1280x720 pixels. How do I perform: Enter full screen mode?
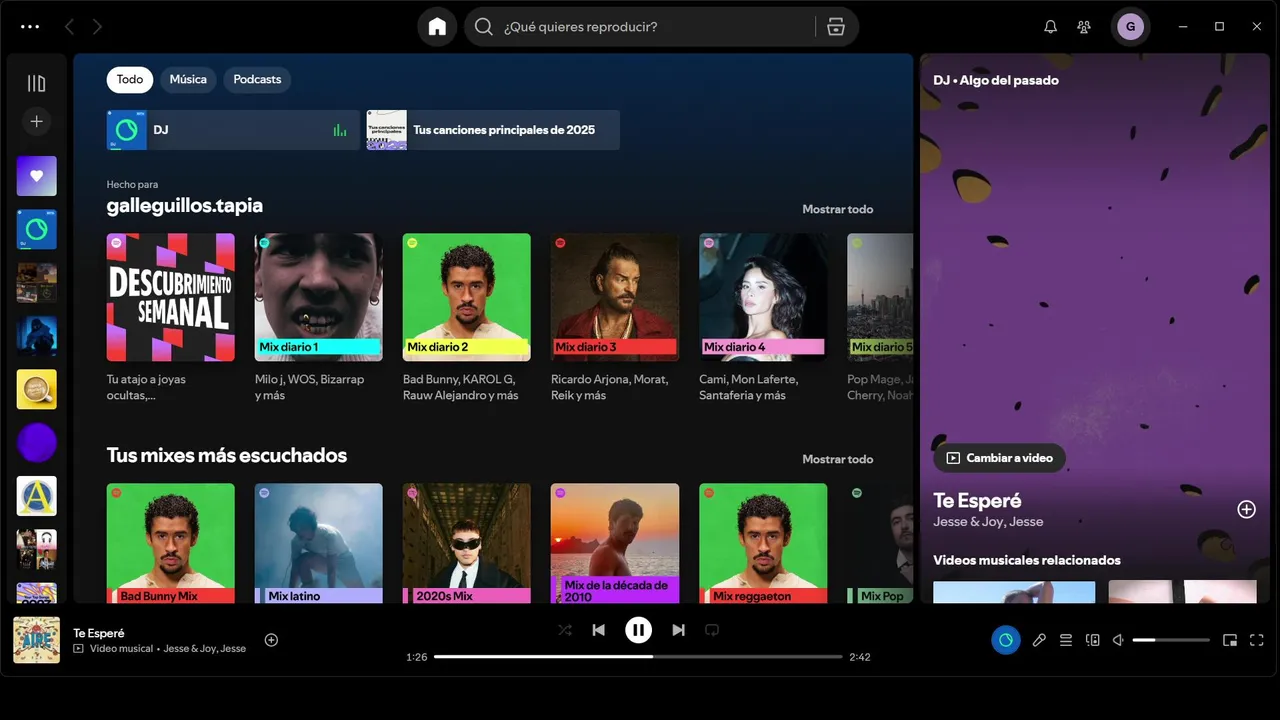[x=1257, y=640]
